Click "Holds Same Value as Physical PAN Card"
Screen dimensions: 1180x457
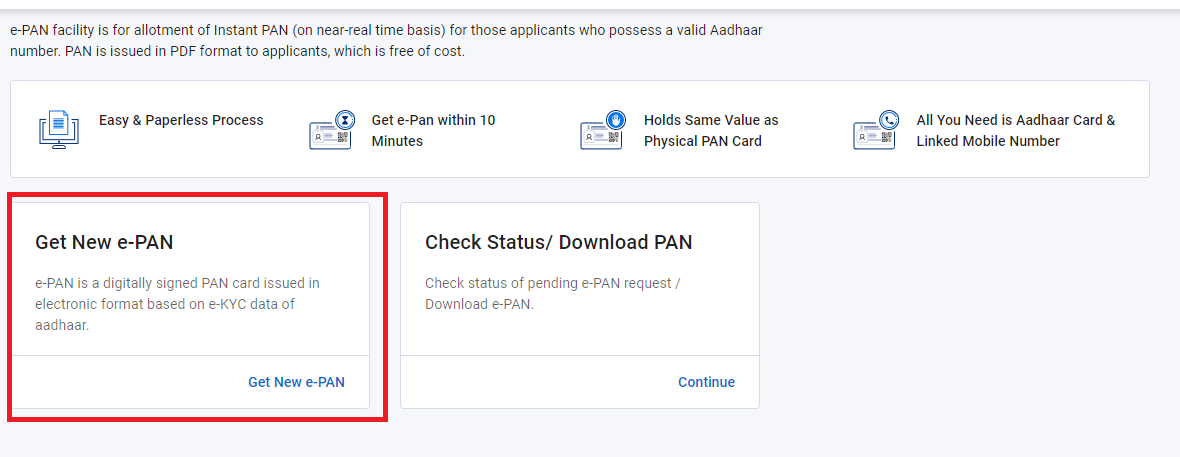[x=710, y=130]
